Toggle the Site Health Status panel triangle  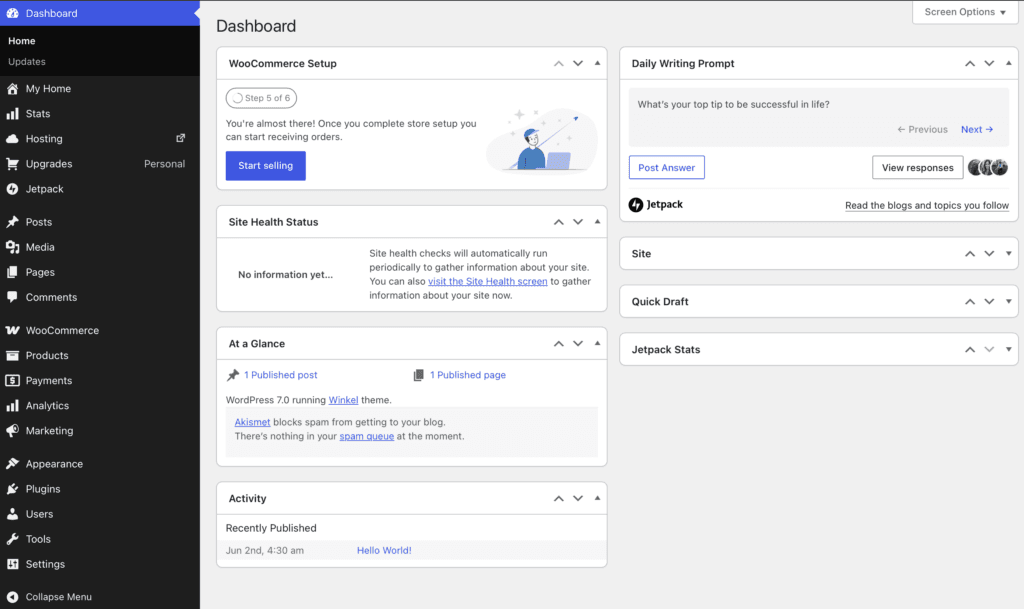597,222
